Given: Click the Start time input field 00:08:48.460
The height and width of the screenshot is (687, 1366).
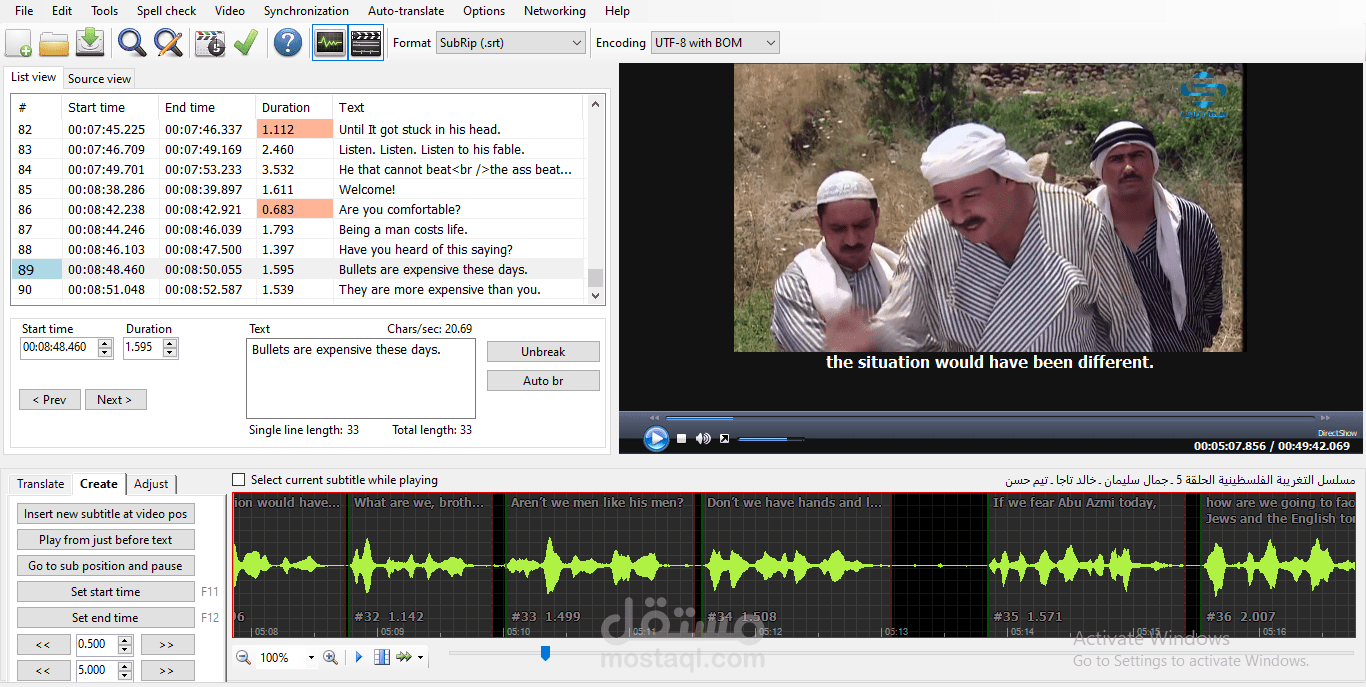Looking at the screenshot, I should click(x=60, y=348).
